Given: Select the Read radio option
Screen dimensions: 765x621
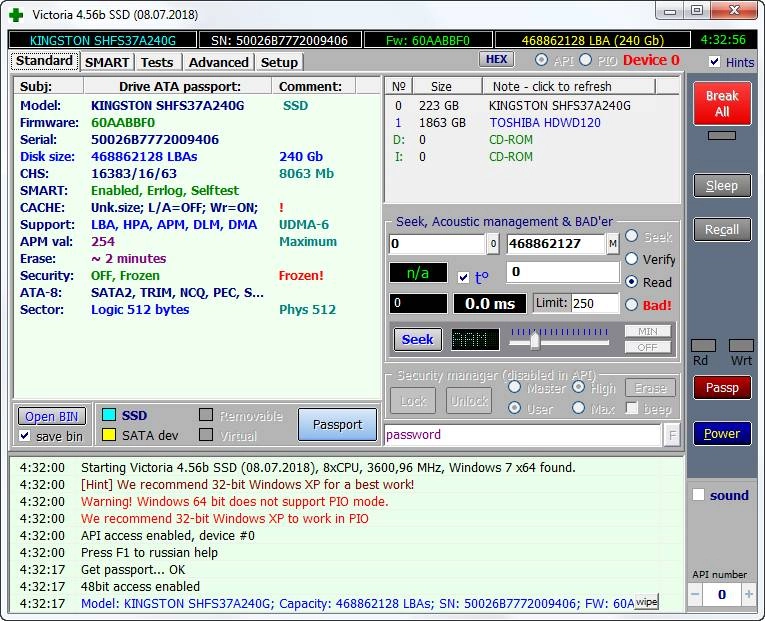Looking at the screenshot, I should pos(631,281).
